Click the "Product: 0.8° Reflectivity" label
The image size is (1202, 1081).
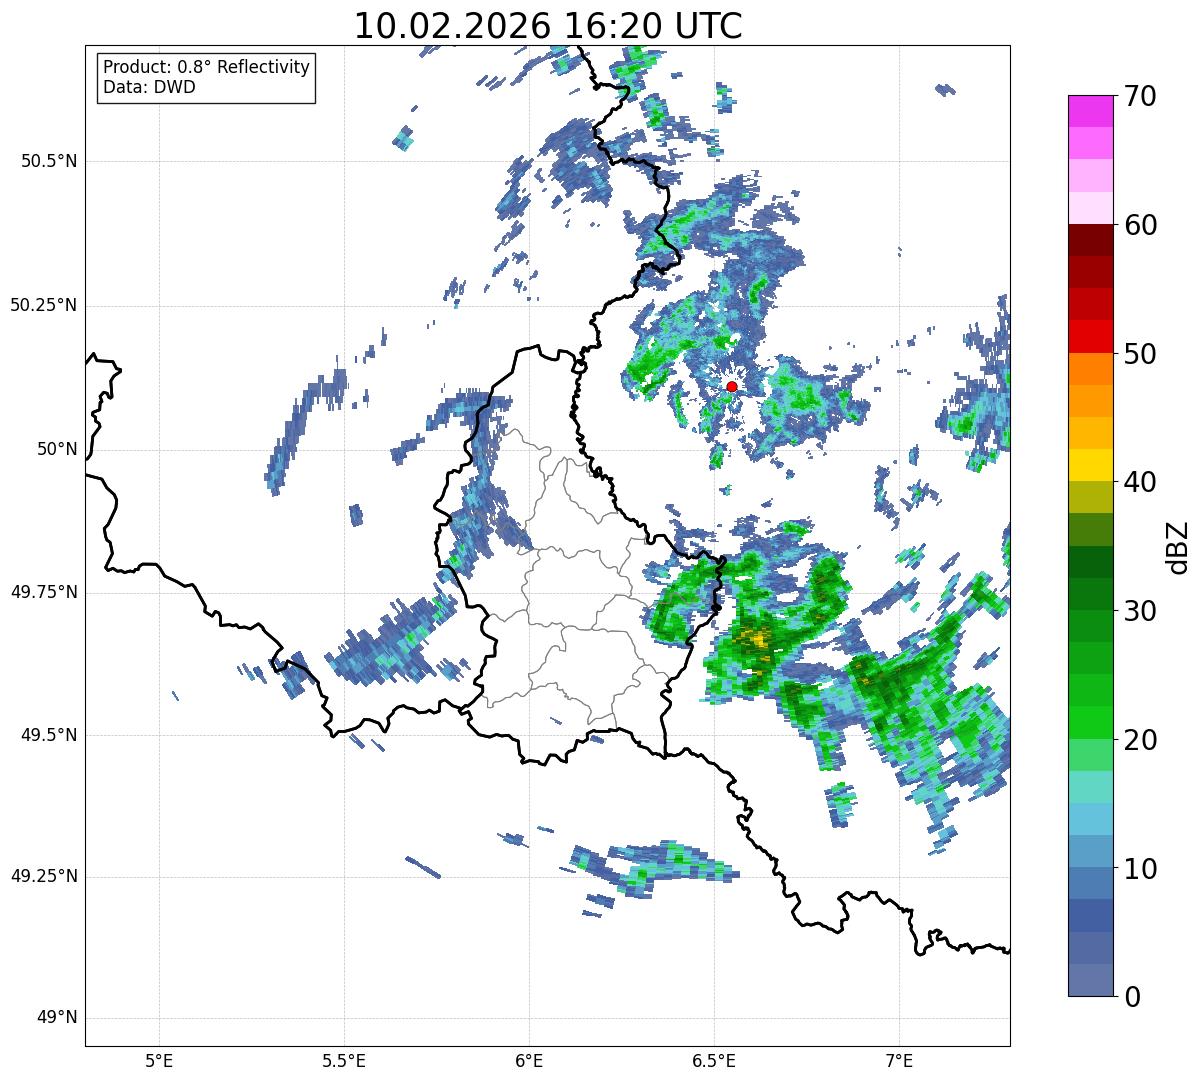(x=207, y=68)
